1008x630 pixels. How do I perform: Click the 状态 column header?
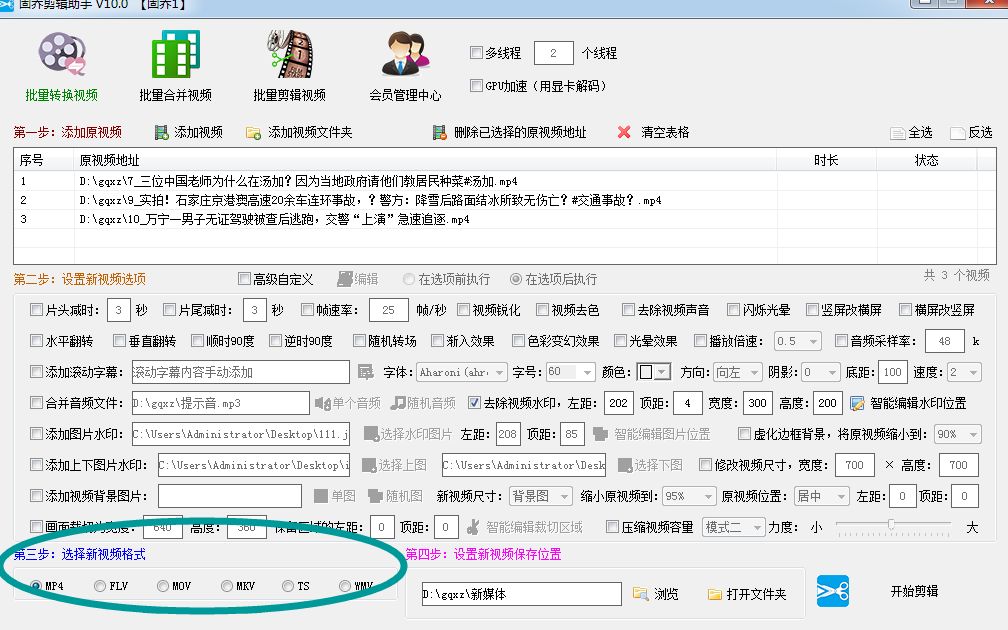[927, 160]
